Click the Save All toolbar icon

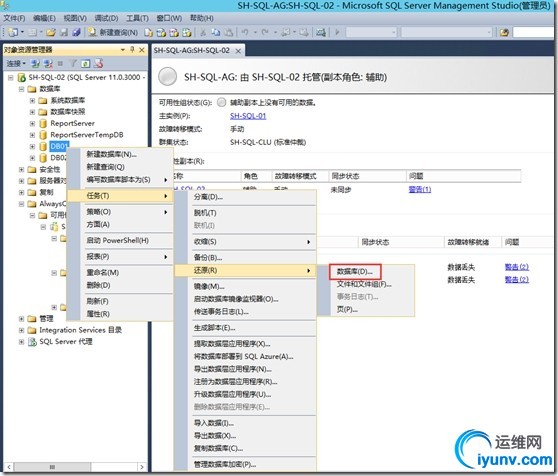(77, 32)
